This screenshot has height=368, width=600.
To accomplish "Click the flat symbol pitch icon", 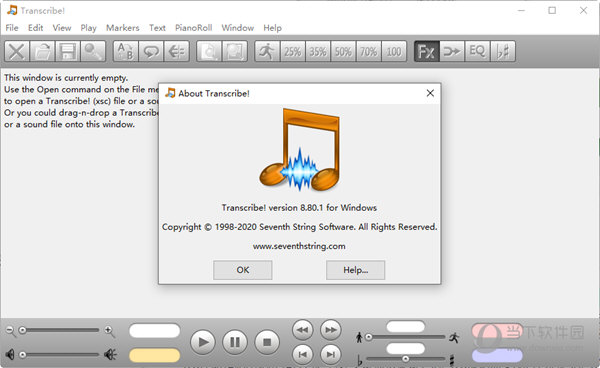I will (360, 360).
